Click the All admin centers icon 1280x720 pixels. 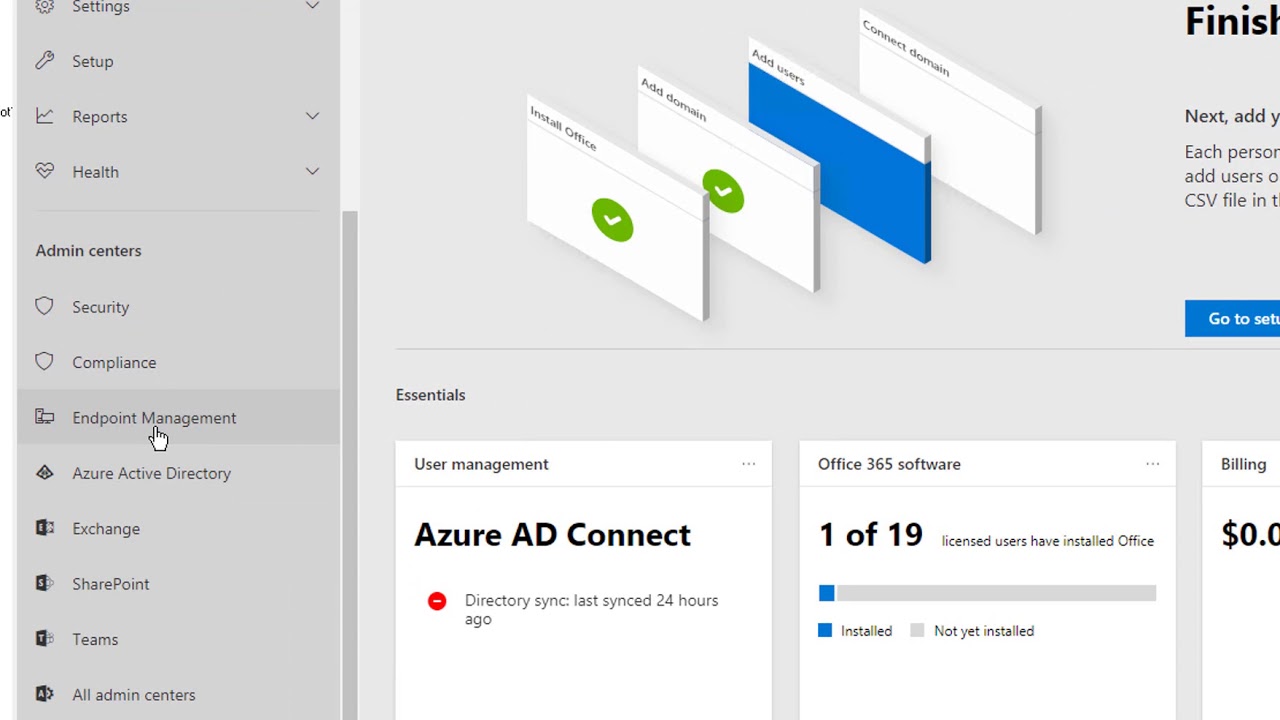click(x=45, y=694)
